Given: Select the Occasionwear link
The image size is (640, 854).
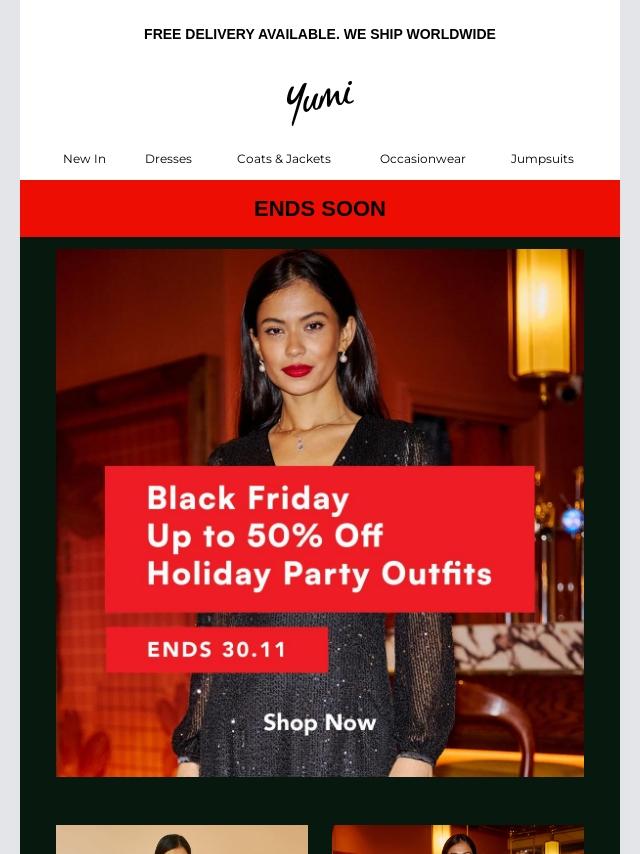Looking at the screenshot, I should [423, 159].
